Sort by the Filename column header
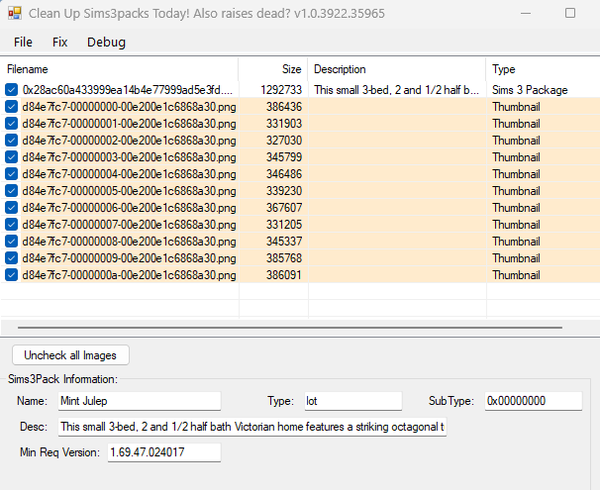Image resolution: width=600 pixels, height=490 pixels. [x=119, y=69]
